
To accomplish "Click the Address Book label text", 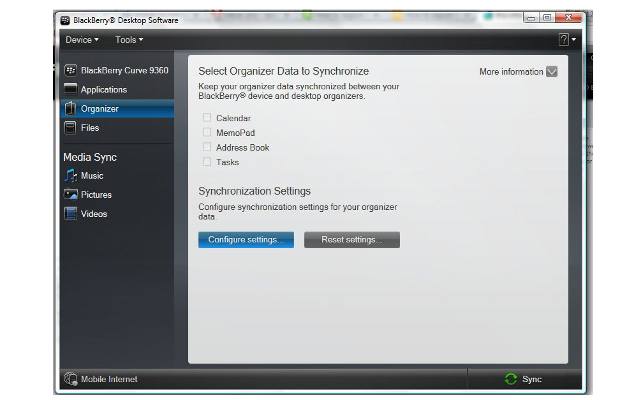I will (x=242, y=147).
